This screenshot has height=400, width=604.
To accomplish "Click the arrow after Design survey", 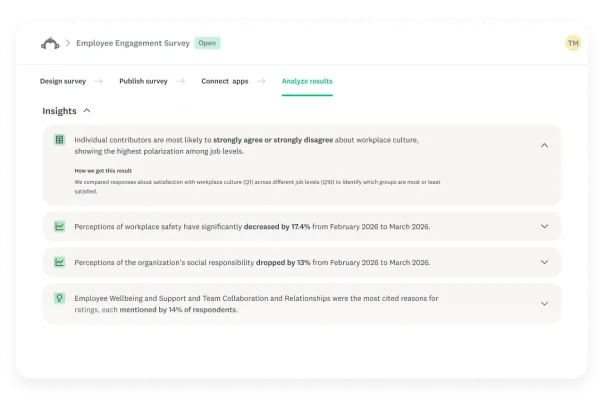I will (x=99, y=81).
